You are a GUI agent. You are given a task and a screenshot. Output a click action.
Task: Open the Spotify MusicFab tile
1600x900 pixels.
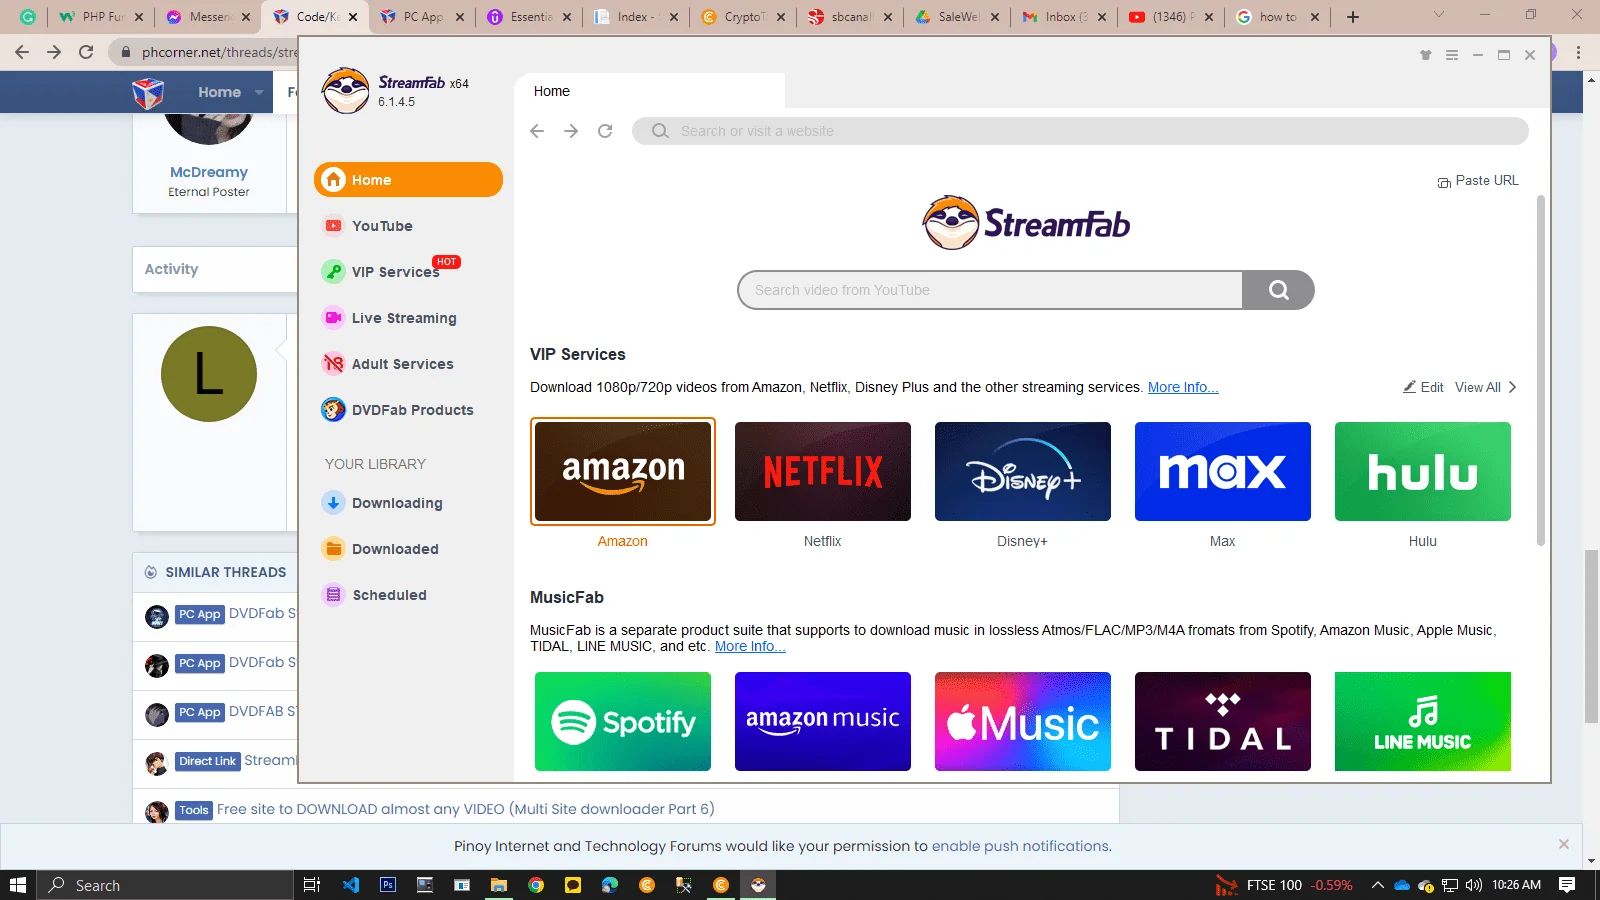pos(623,721)
